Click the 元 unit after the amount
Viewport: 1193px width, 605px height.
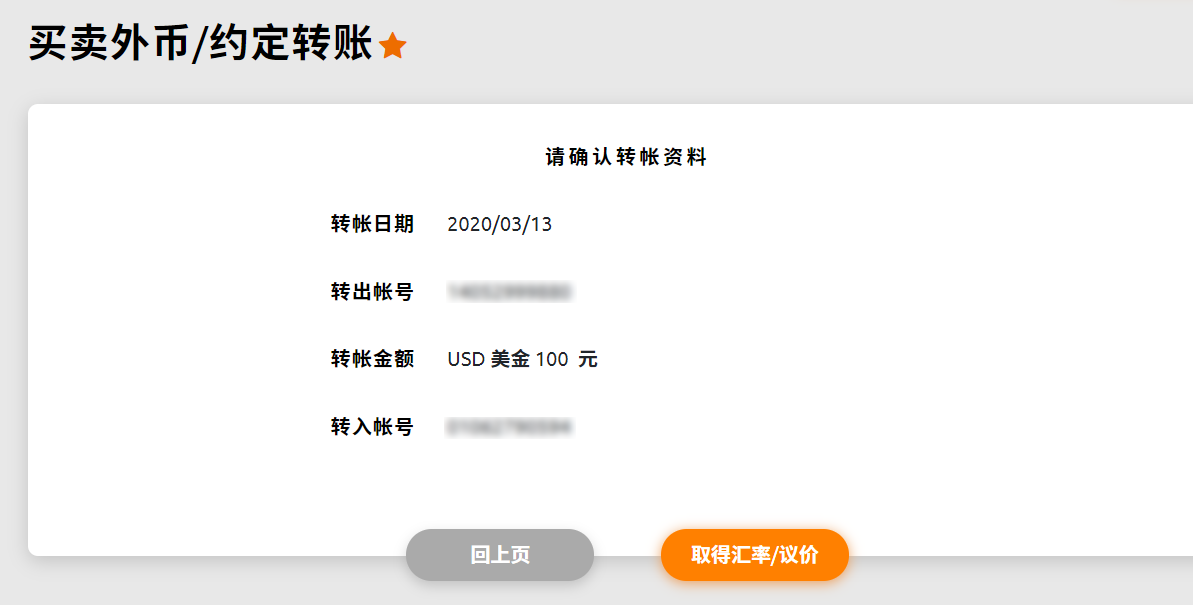[x=588, y=359]
